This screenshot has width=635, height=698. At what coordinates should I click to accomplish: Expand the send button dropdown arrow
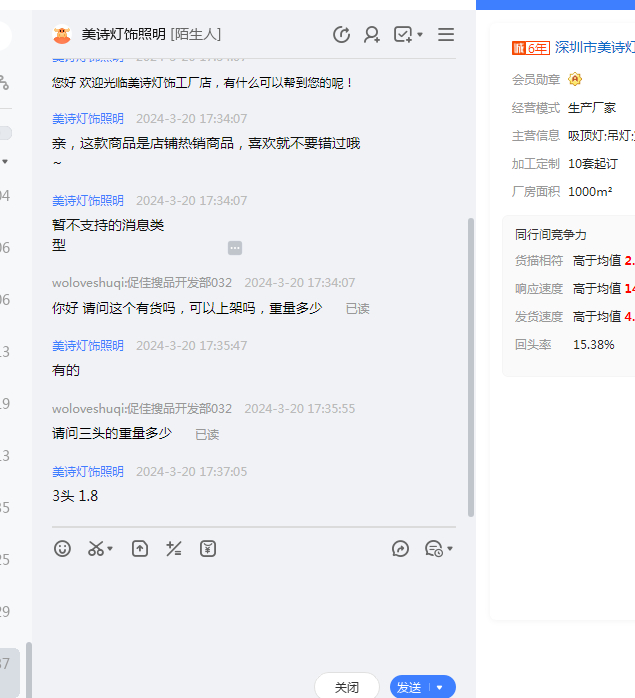439,688
